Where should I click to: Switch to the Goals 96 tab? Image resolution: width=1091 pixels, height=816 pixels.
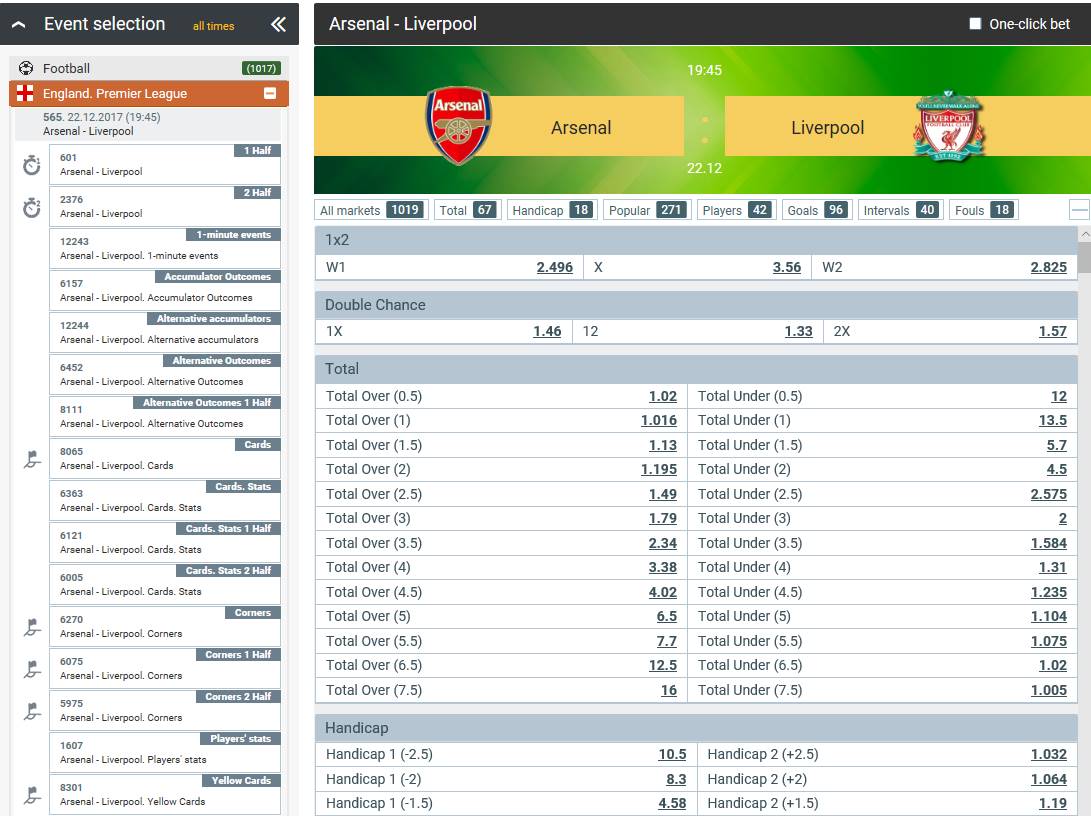(x=815, y=210)
